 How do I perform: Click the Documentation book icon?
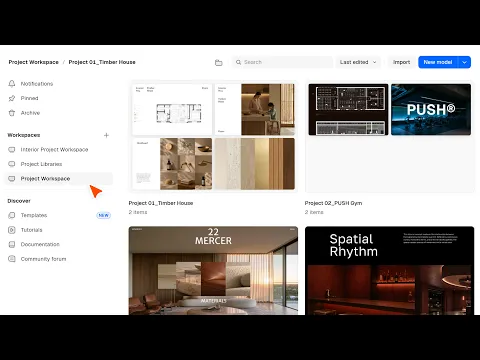[x=12, y=244]
